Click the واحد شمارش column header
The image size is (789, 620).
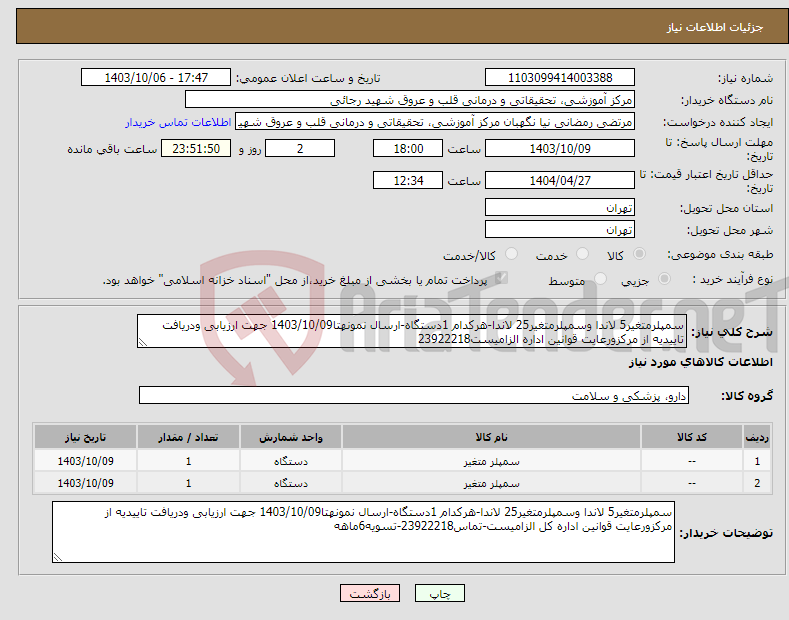(291, 437)
